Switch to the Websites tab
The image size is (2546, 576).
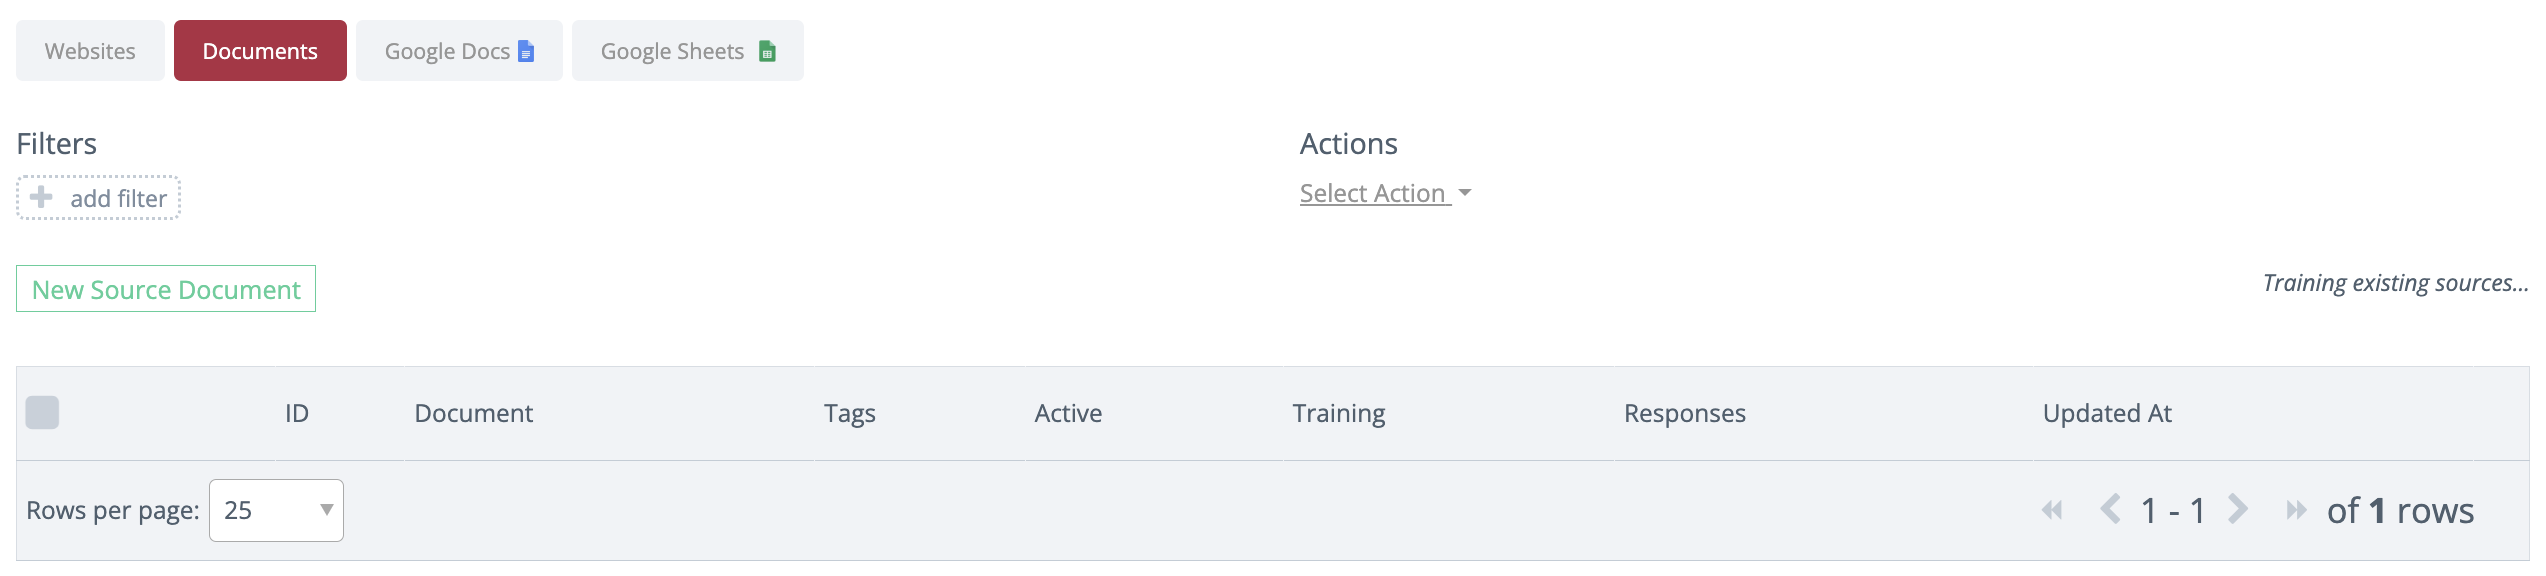(90, 51)
